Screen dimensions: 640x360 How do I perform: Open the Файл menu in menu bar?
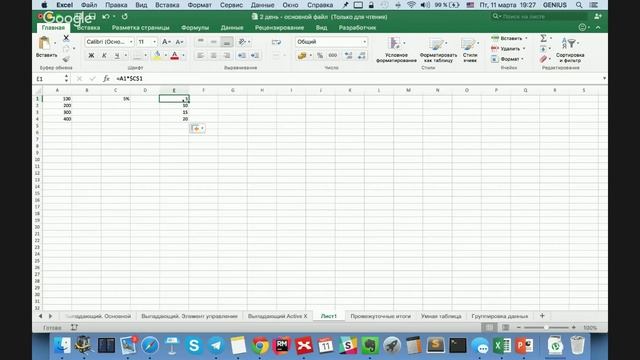pos(89,5)
